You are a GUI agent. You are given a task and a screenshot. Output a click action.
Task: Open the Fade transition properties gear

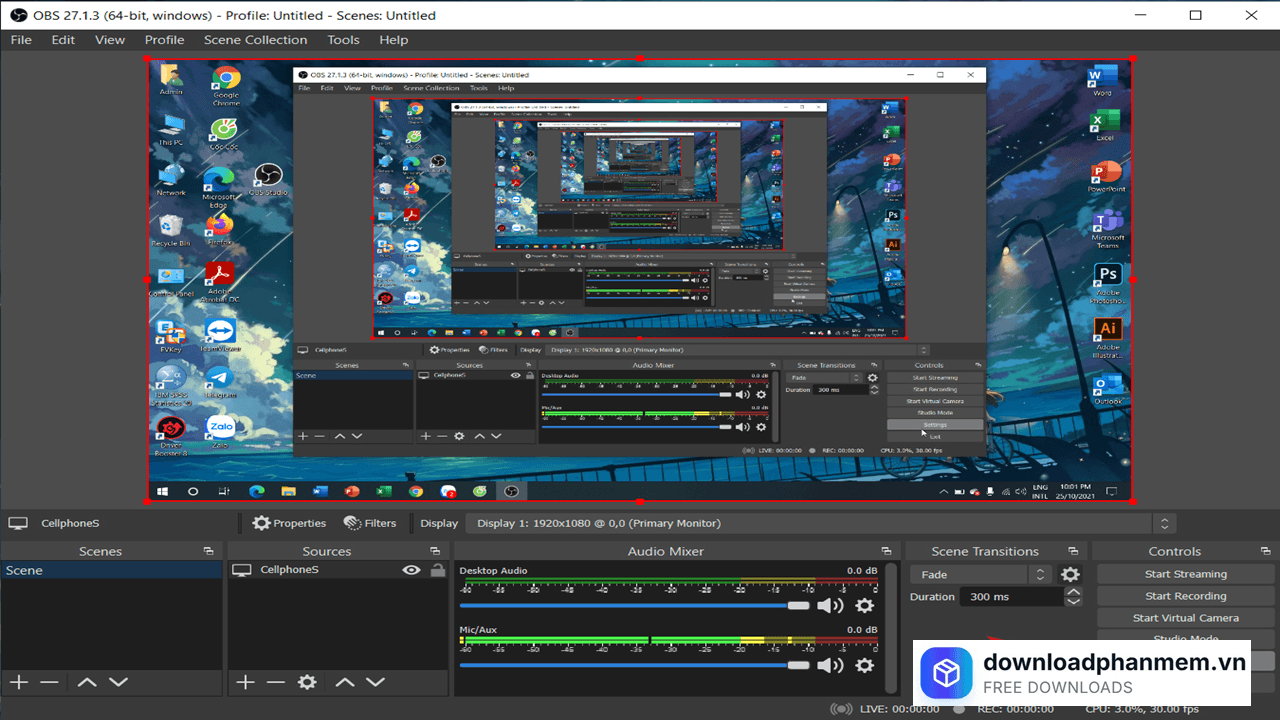[1070, 575]
